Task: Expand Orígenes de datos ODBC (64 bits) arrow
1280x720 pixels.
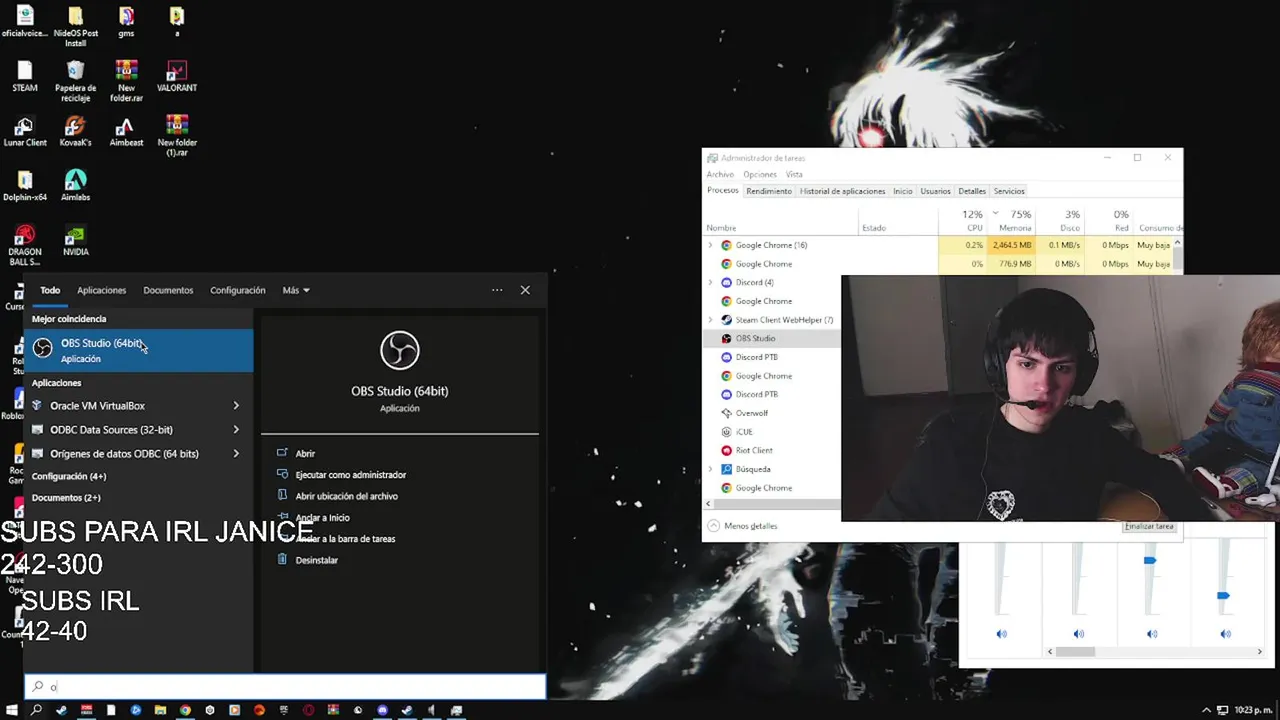Action: 236,454
